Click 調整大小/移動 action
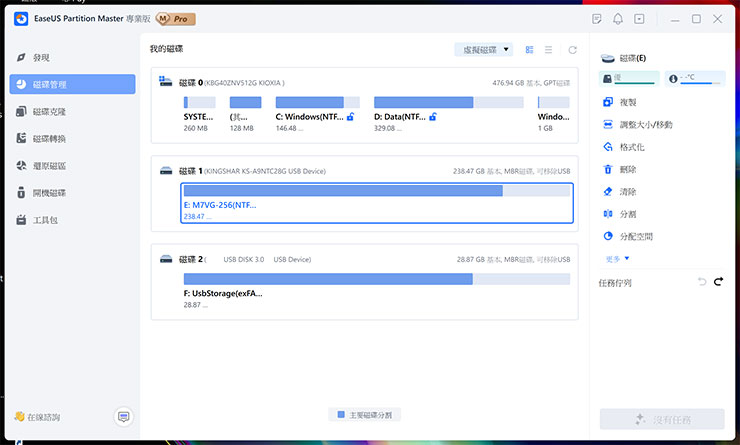740x445 pixels. 638,125
